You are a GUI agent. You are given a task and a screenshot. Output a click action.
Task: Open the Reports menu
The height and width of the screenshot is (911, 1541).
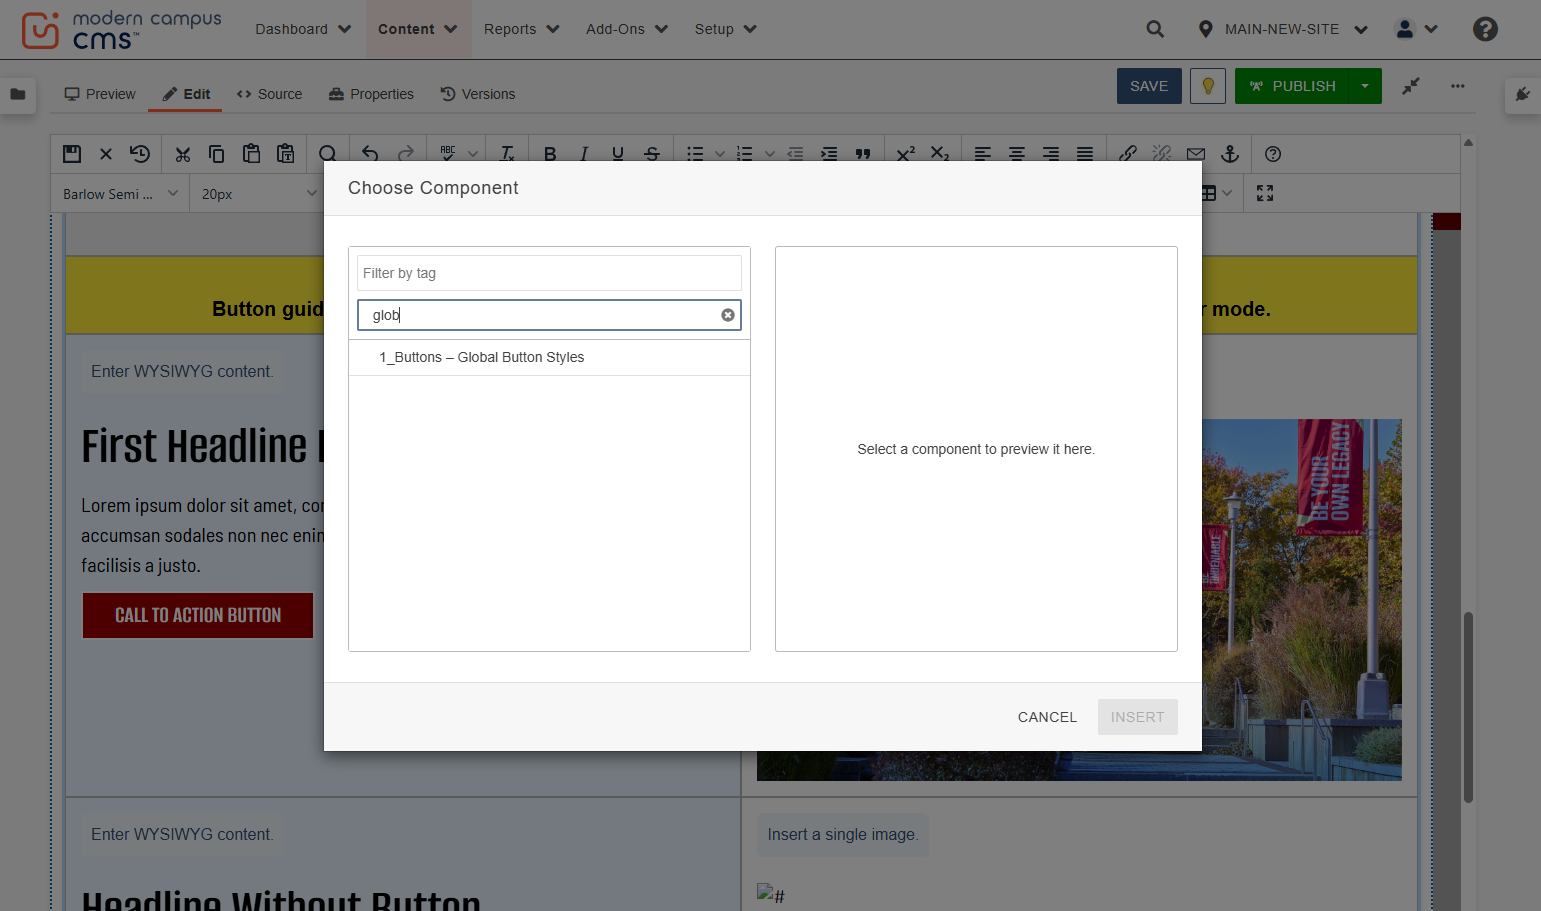(x=521, y=29)
